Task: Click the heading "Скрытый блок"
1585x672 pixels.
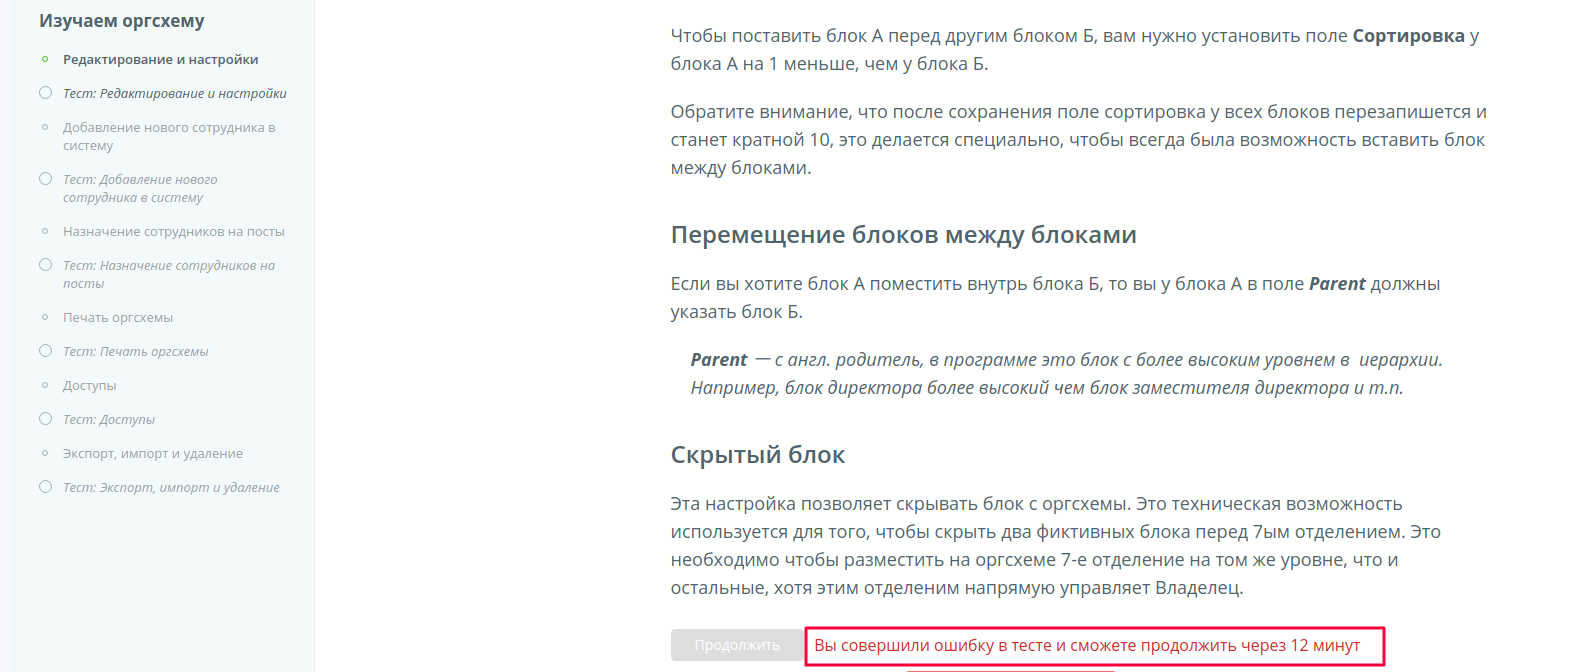Action: (x=757, y=455)
